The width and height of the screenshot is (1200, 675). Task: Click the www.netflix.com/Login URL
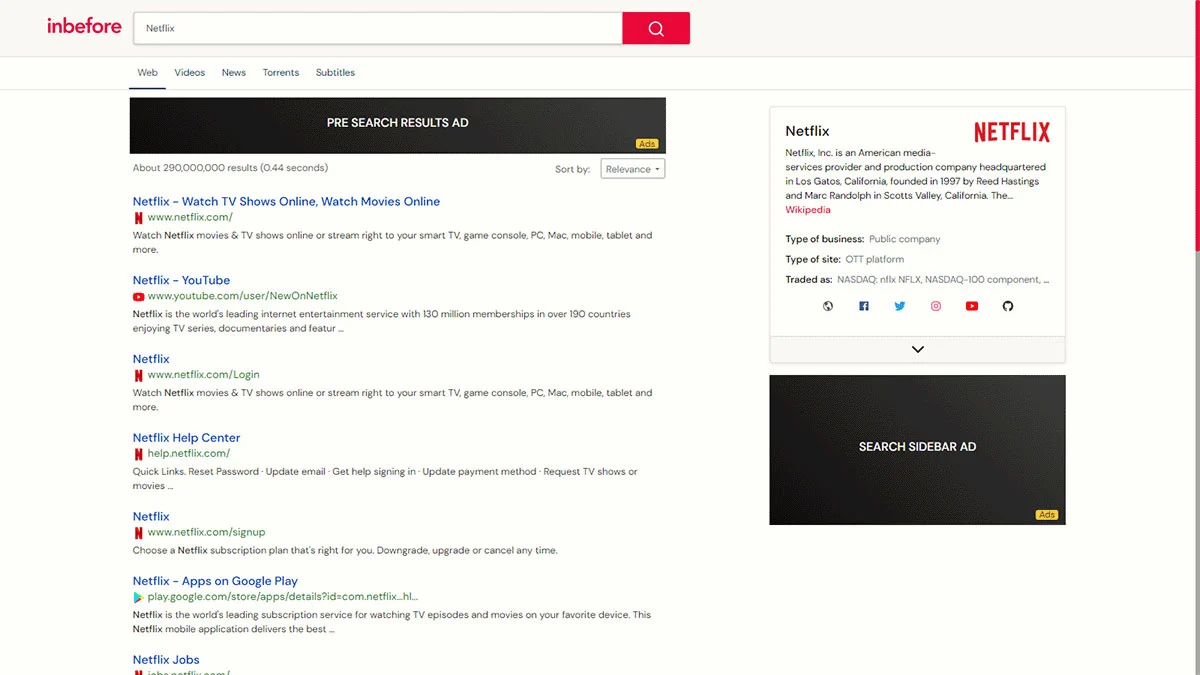pos(204,375)
